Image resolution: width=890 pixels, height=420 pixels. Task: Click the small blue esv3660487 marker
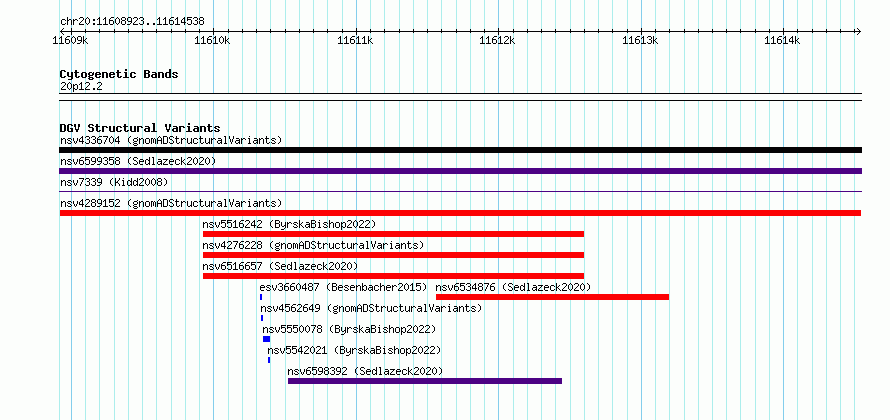[x=261, y=297]
